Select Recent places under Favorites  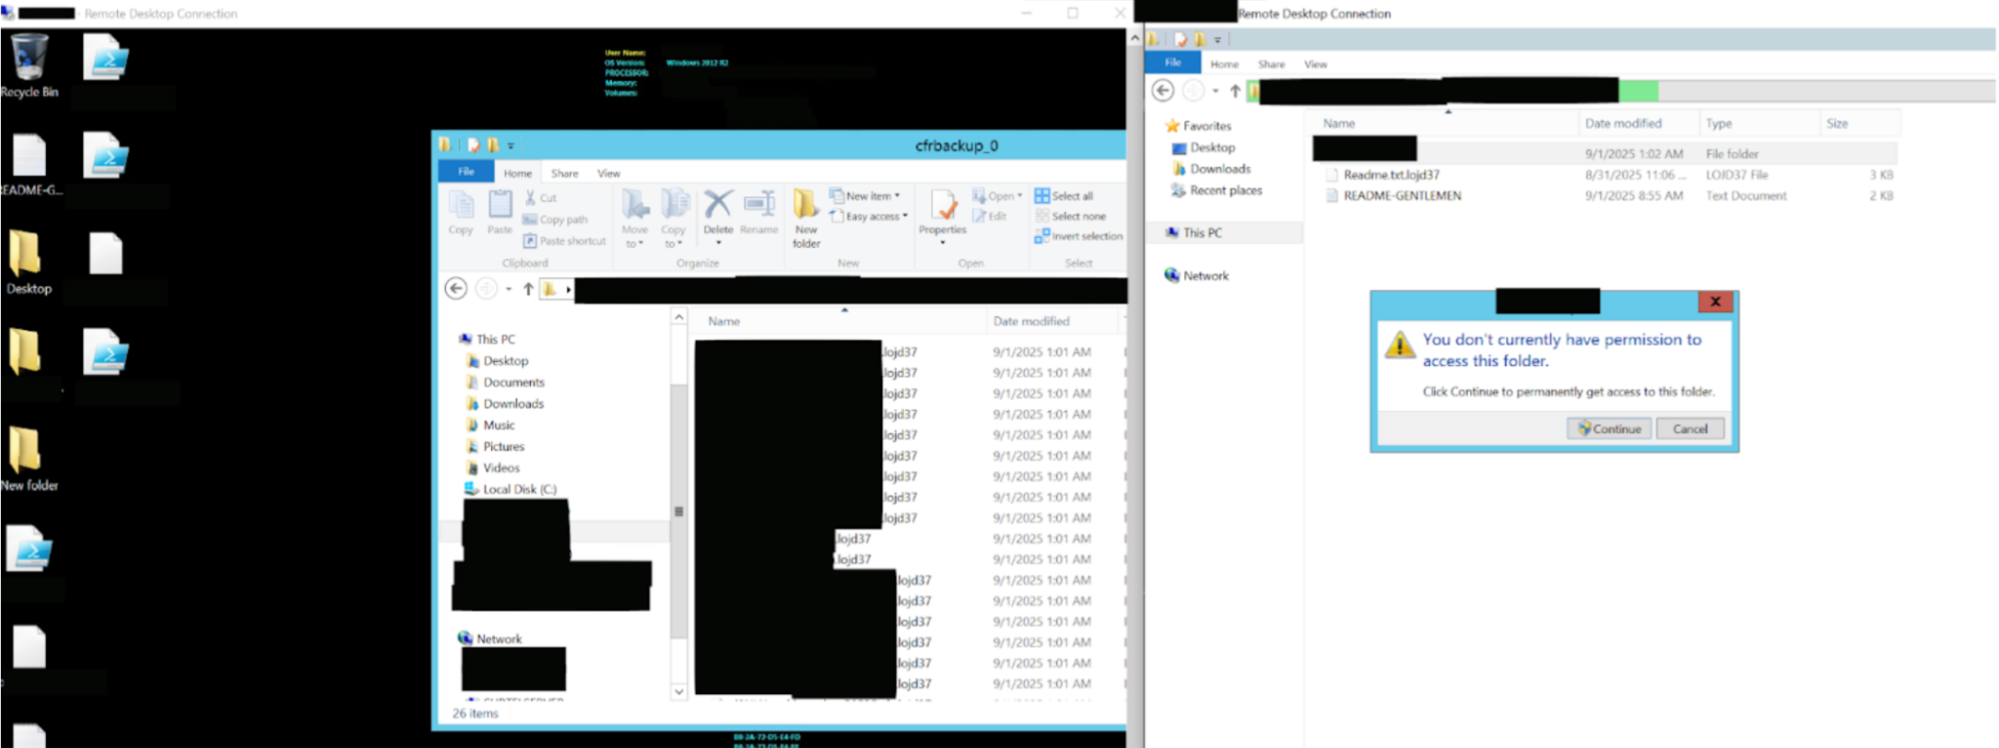[1216, 190]
